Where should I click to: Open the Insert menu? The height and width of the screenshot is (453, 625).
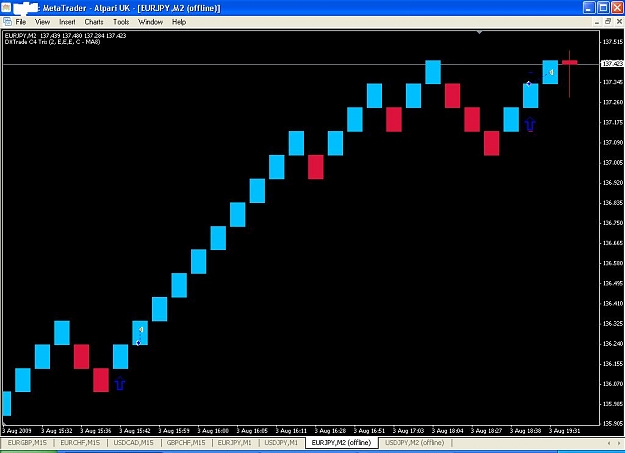click(x=67, y=22)
